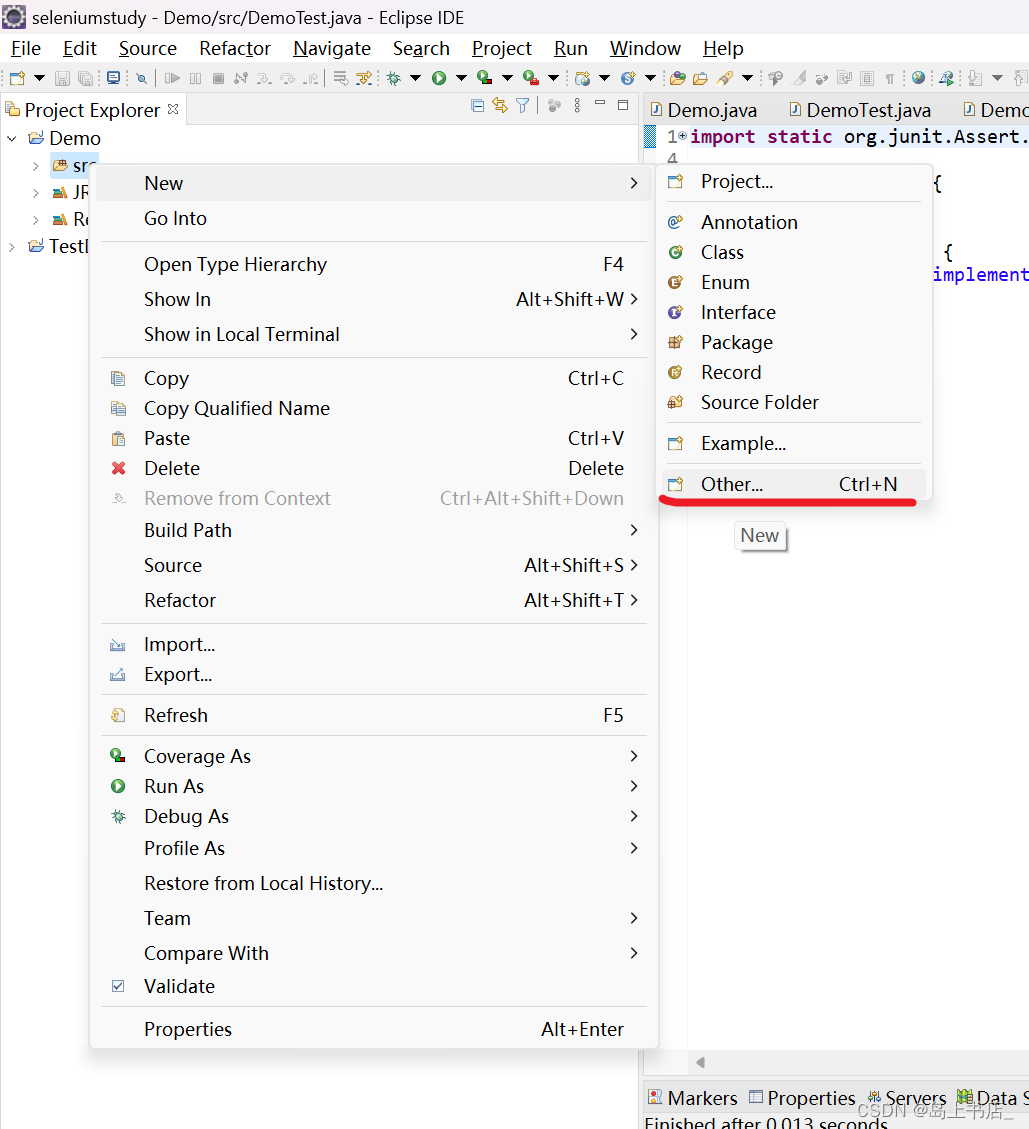Toggle the Validate checkbox menu item
This screenshot has height=1129, width=1029.
(x=118, y=986)
